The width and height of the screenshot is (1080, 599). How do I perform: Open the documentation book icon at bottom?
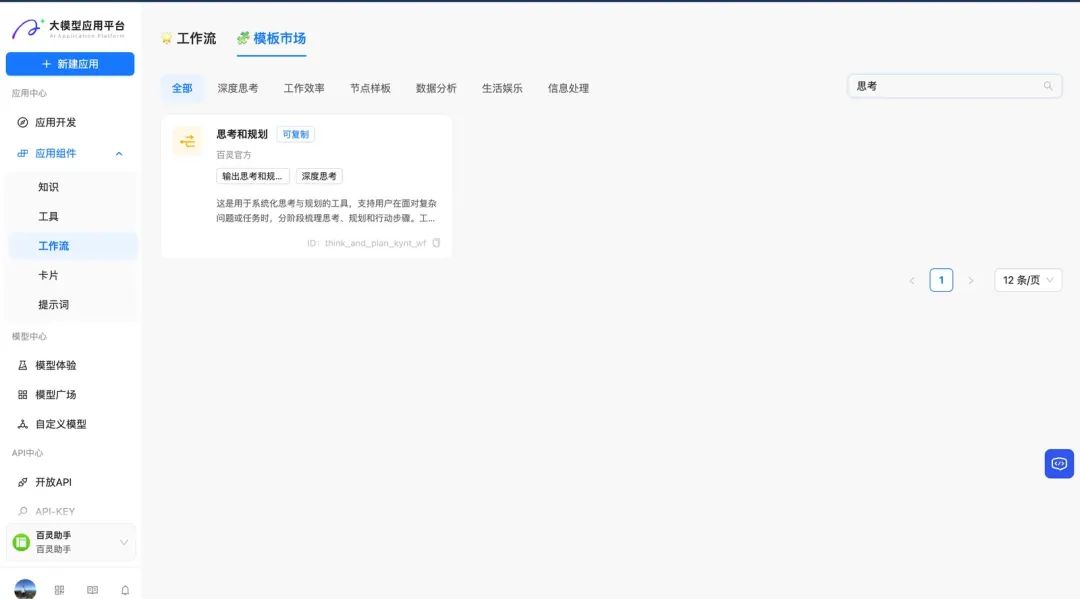[92, 590]
